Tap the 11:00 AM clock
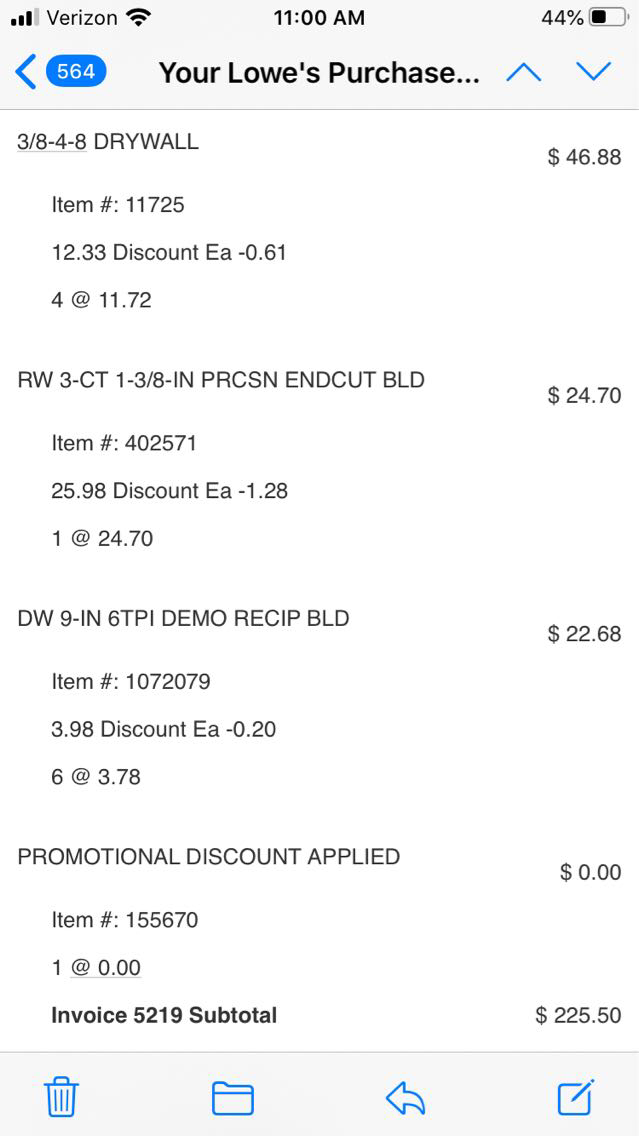Viewport: 639px width, 1136px height. point(319,18)
